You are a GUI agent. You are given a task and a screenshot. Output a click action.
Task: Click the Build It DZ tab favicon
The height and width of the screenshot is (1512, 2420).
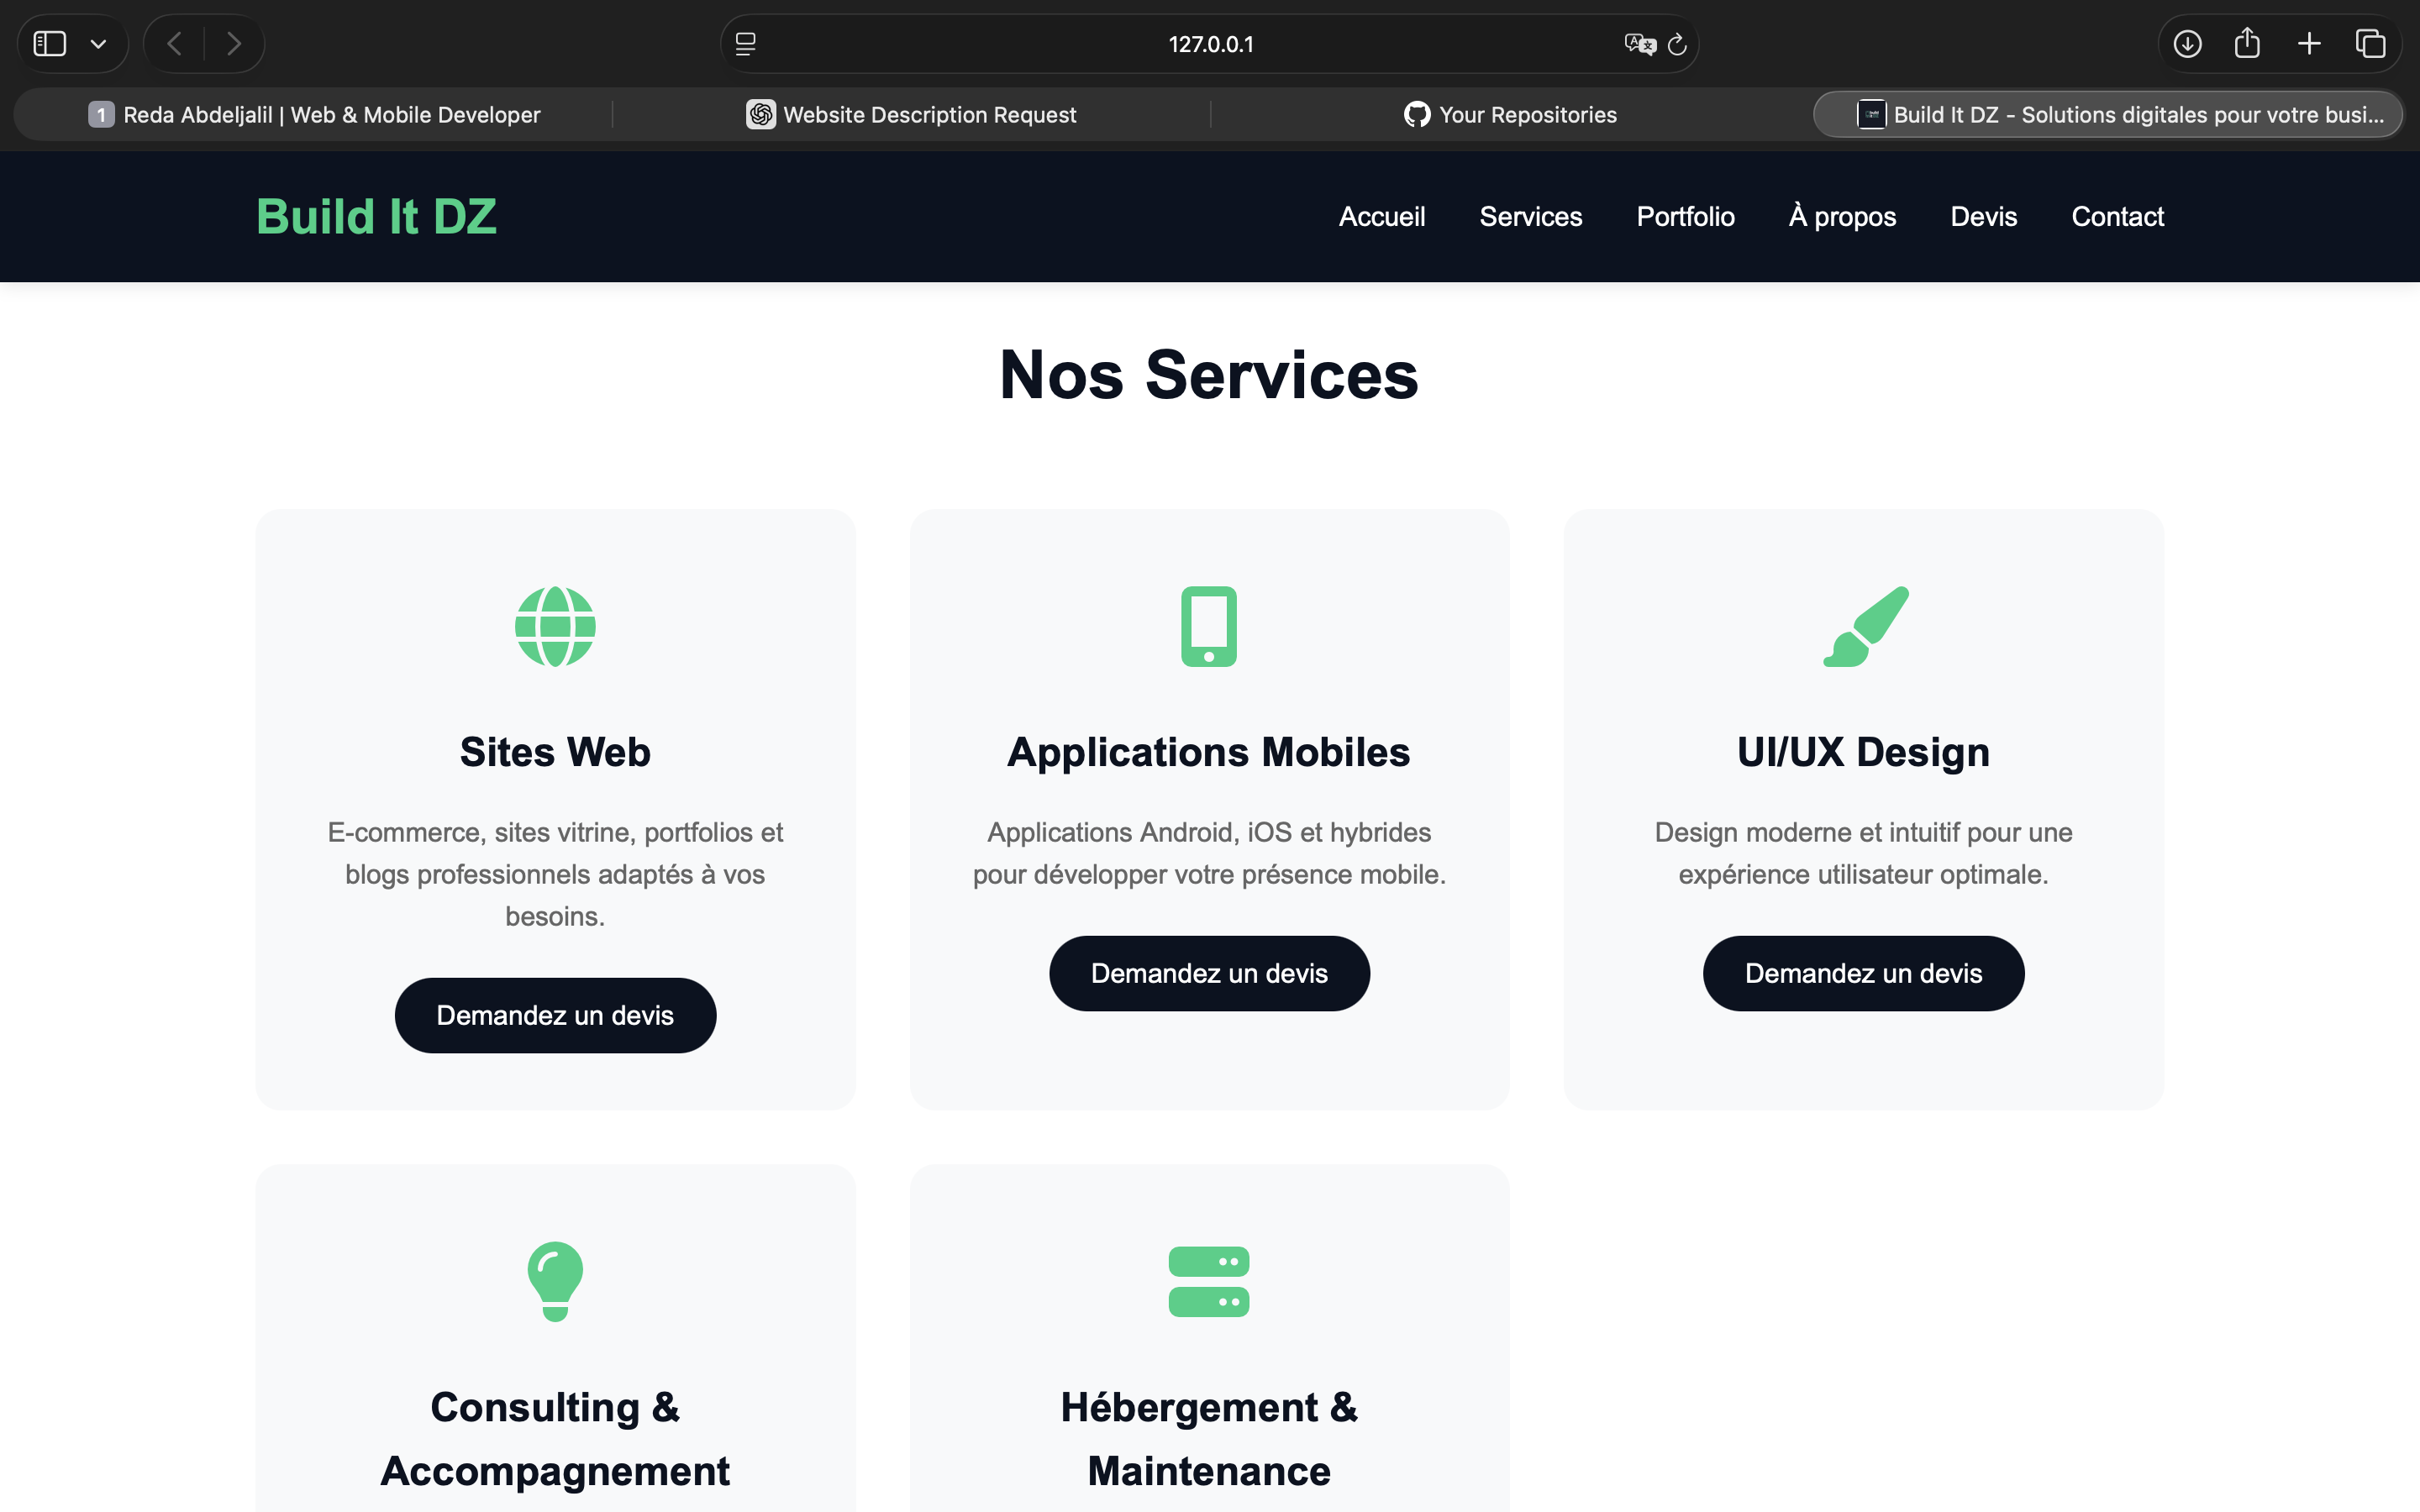point(1871,115)
